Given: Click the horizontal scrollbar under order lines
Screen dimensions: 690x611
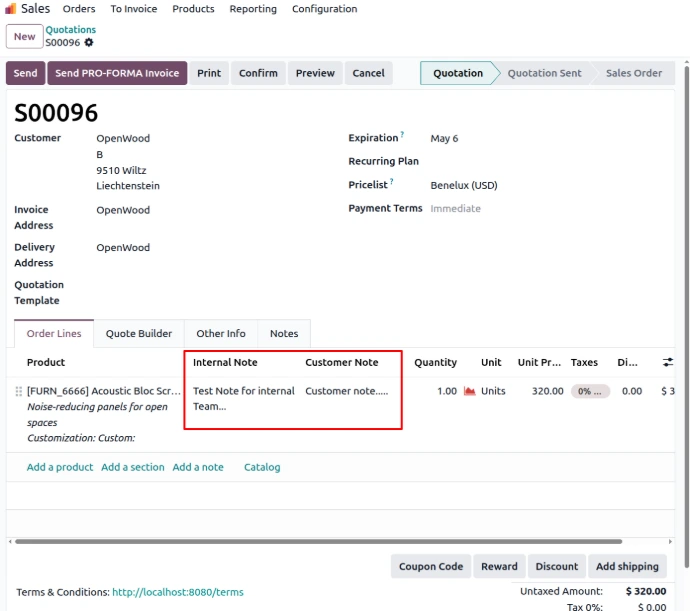Looking at the screenshot, I should pyautogui.click(x=330, y=541).
